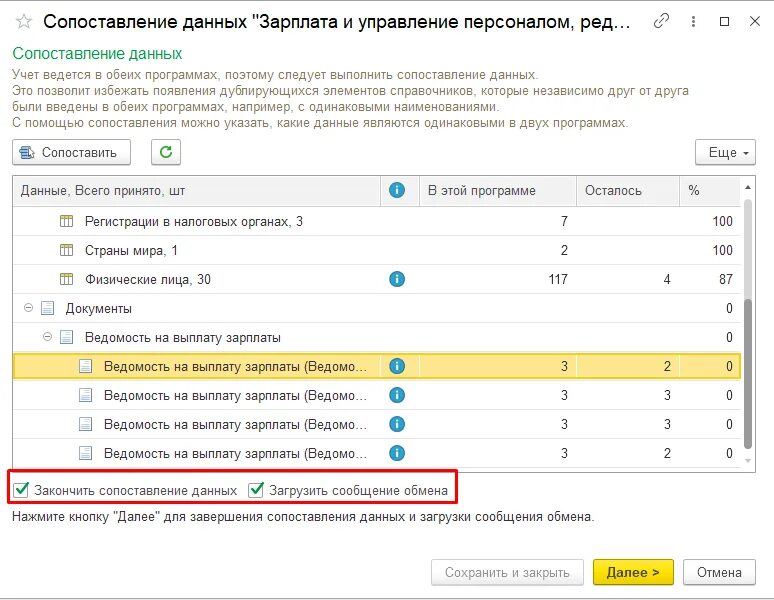Image resolution: width=774 pixels, height=600 pixels.
Task: Click table icon beside Регистрации в налоговых органах
Action: click(66, 221)
